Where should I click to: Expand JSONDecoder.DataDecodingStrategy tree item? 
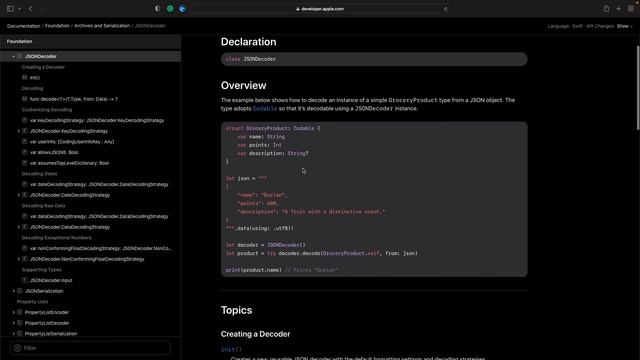point(19,227)
